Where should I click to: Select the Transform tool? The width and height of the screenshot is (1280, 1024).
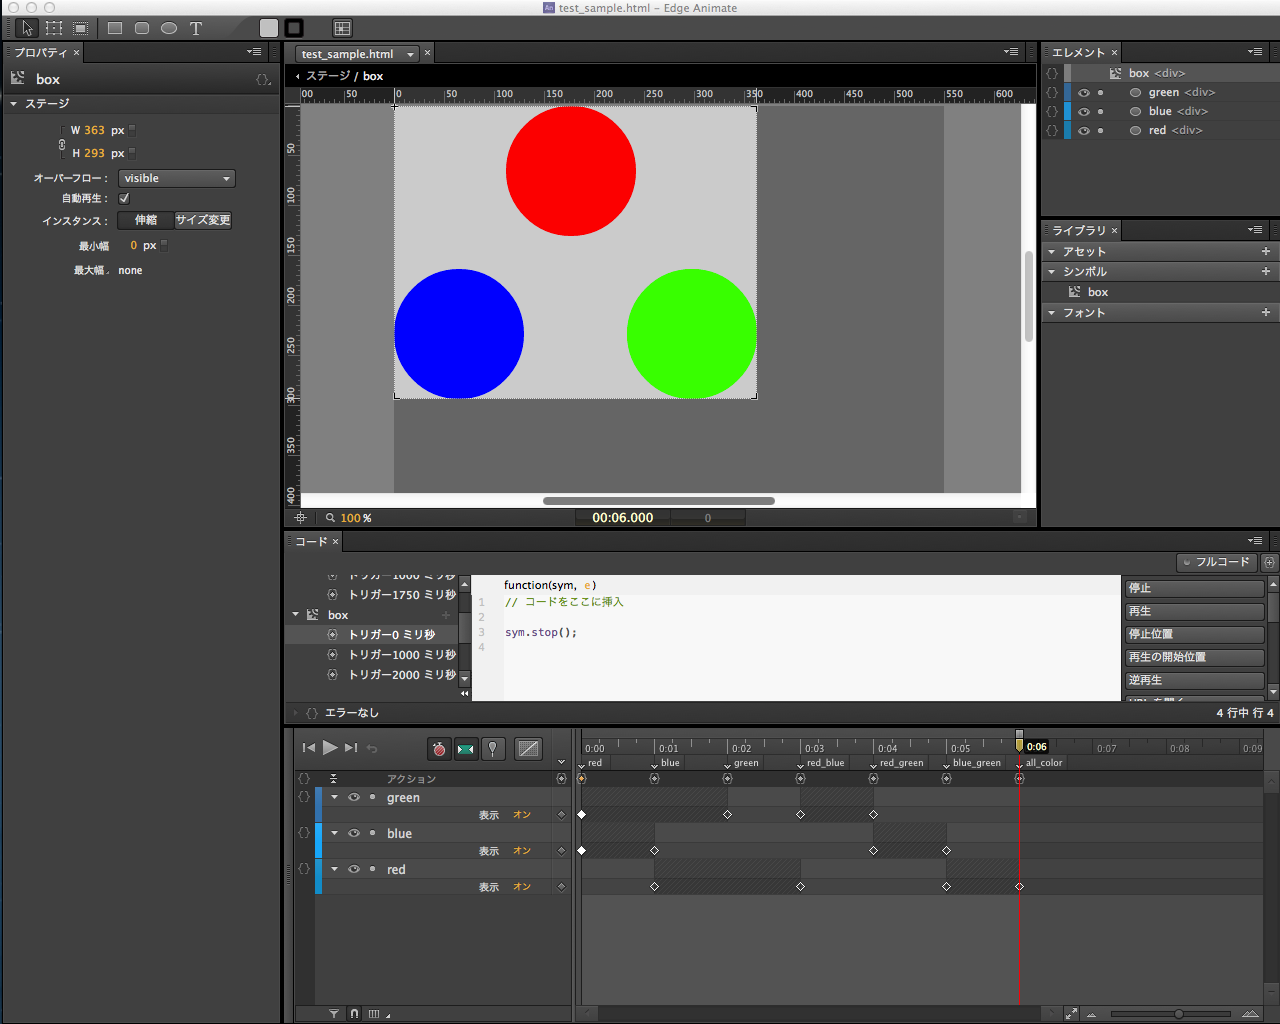point(54,28)
